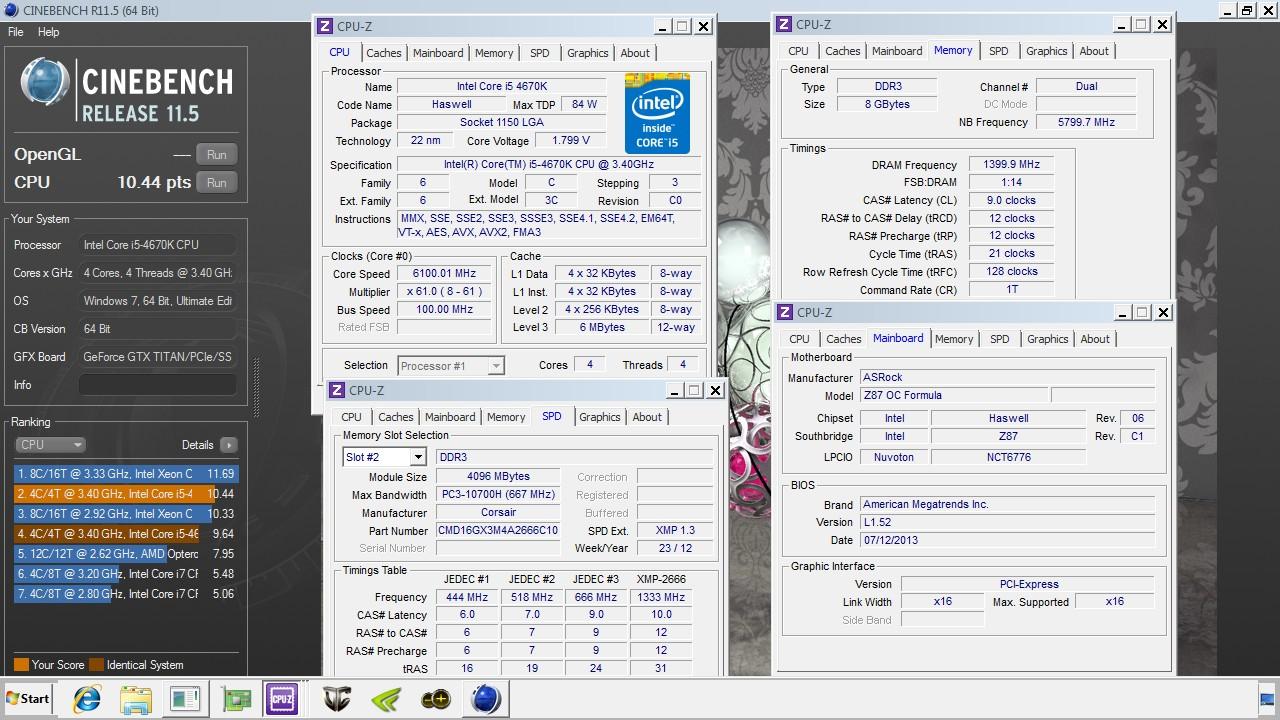The width and height of the screenshot is (1280, 720).
Task: Run the OpenGL benchmark
Action: click(x=217, y=155)
